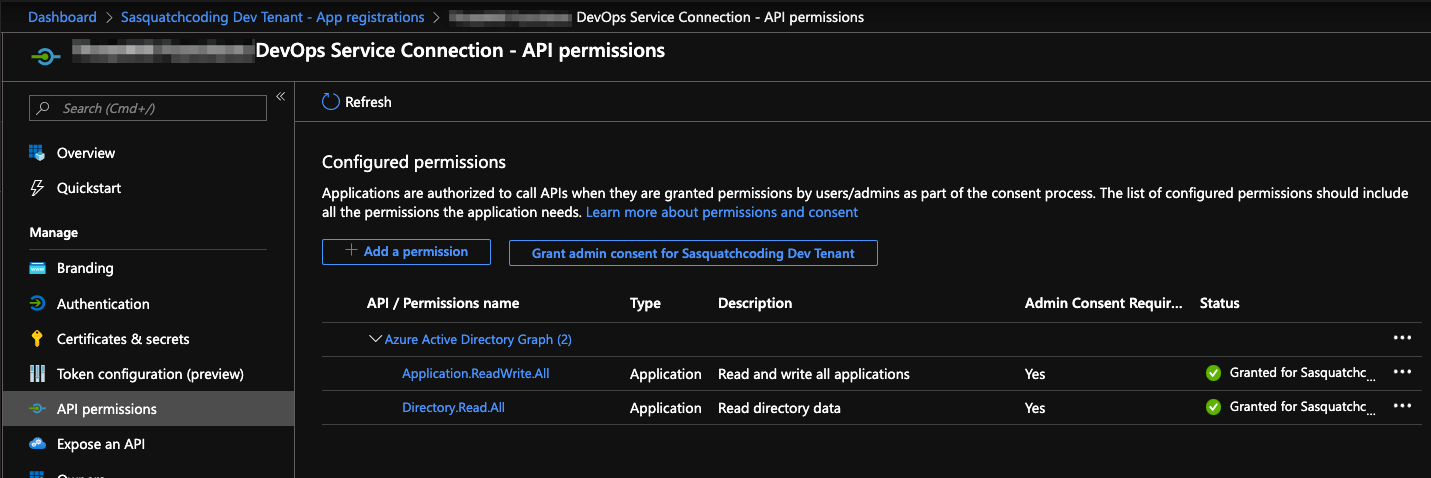Click the Expose an API cloud icon
The image size is (1431, 478).
click(38, 444)
